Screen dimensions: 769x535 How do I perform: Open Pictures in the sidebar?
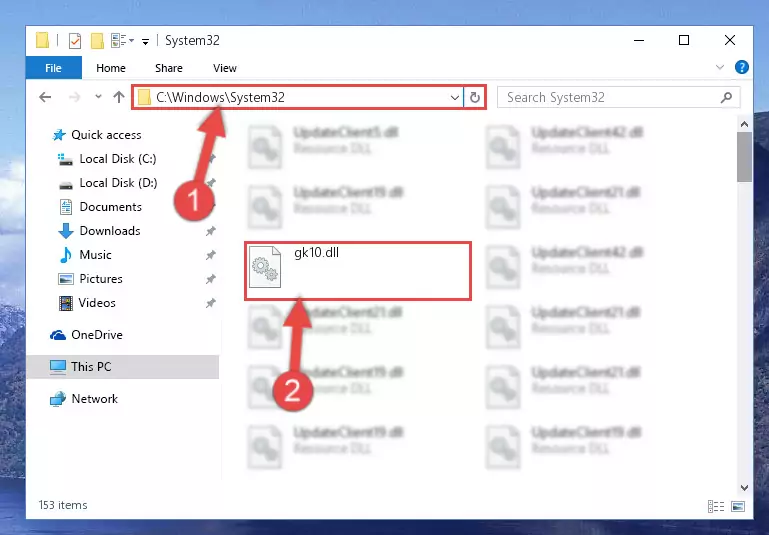[x=90, y=279]
